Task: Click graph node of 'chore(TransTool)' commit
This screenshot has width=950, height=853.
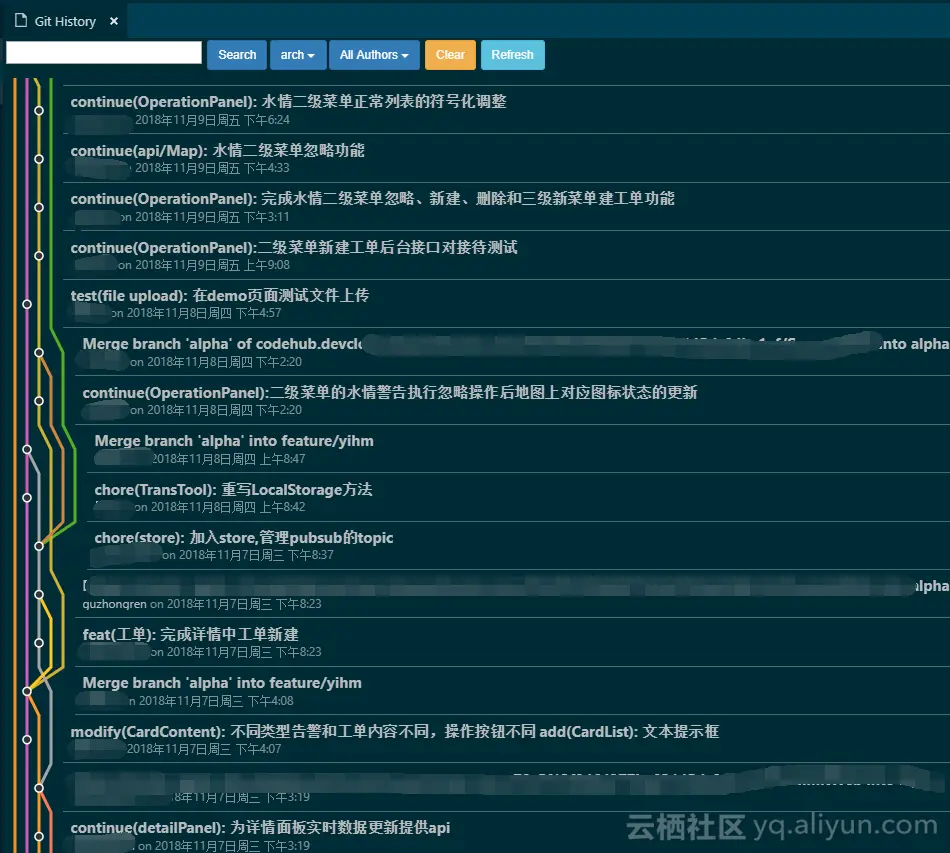Action: click(27, 498)
